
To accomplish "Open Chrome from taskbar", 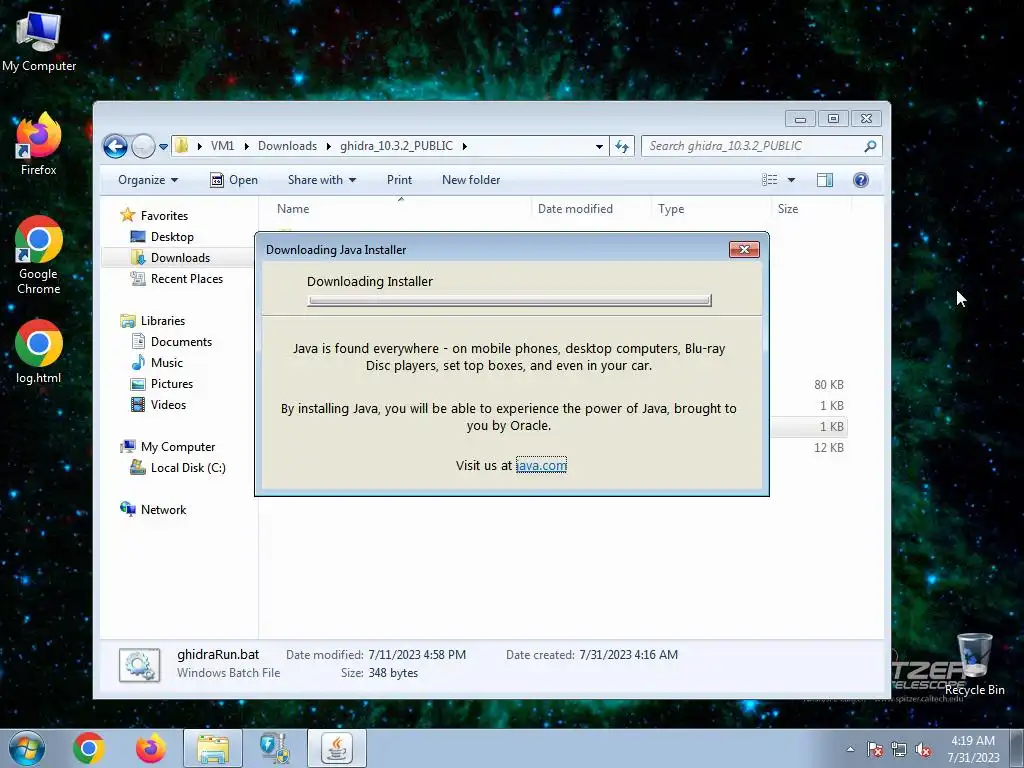I will pyautogui.click(x=89, y=748).
